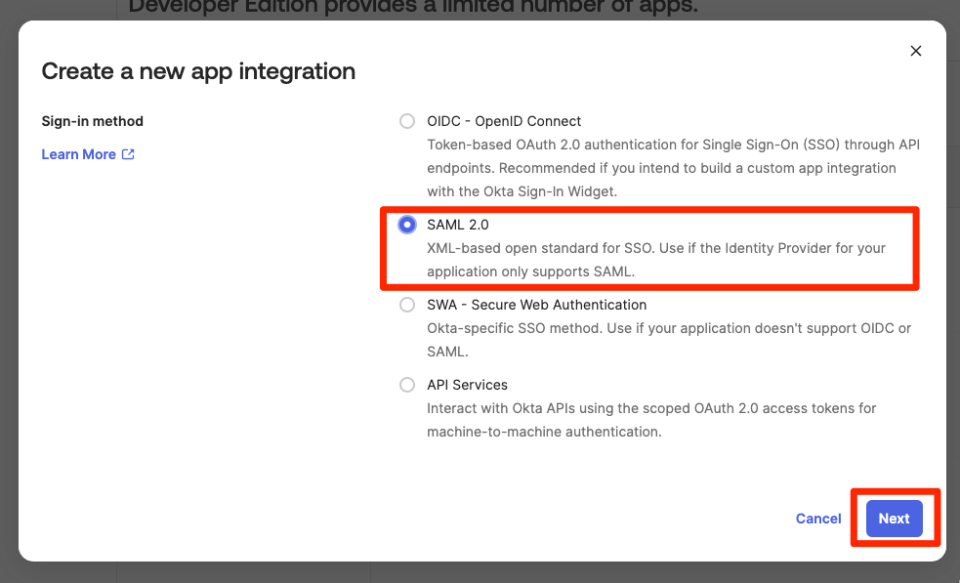Image resolution: width=960 pixels, height=583 pixels.
Task: Choose SWA - Secure Web Authentication
Action: [x=407, y=304]
